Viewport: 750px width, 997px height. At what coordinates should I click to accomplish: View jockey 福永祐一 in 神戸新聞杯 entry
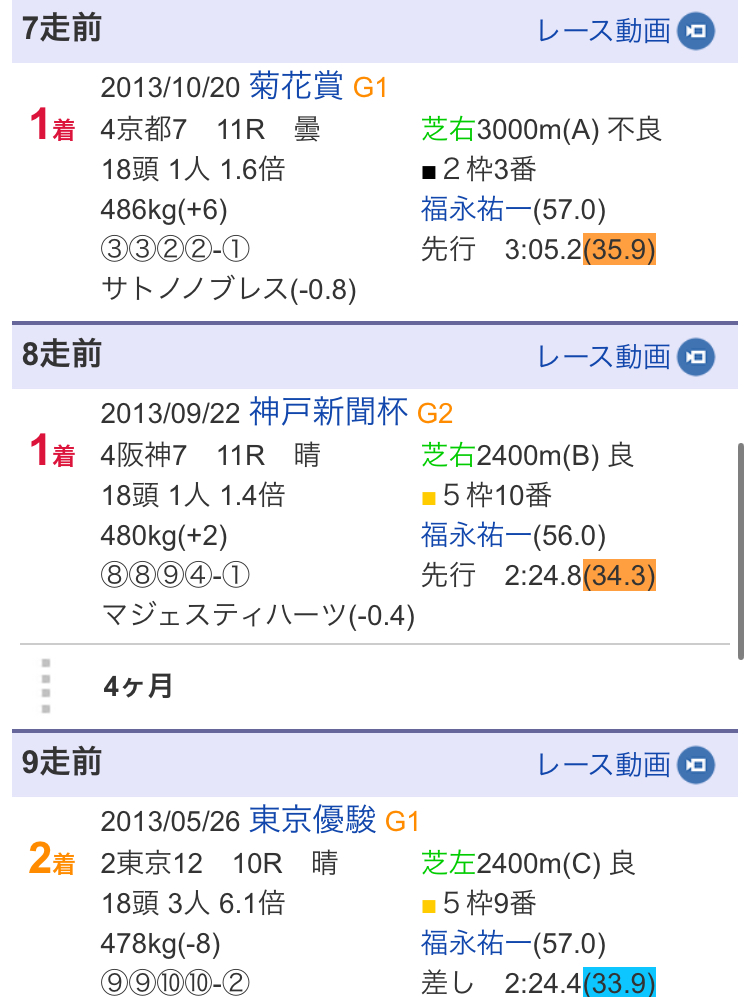pyautogui.click(x=476, y=535)
